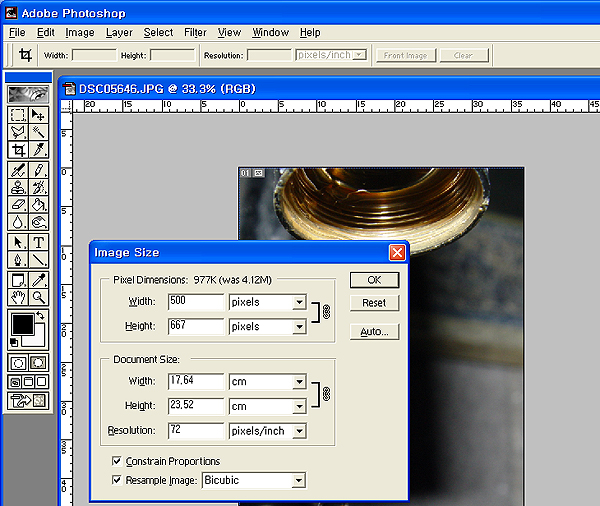Click the Resolution field showing 72
The image size is (600, 506).
click(x=196, y=431)
